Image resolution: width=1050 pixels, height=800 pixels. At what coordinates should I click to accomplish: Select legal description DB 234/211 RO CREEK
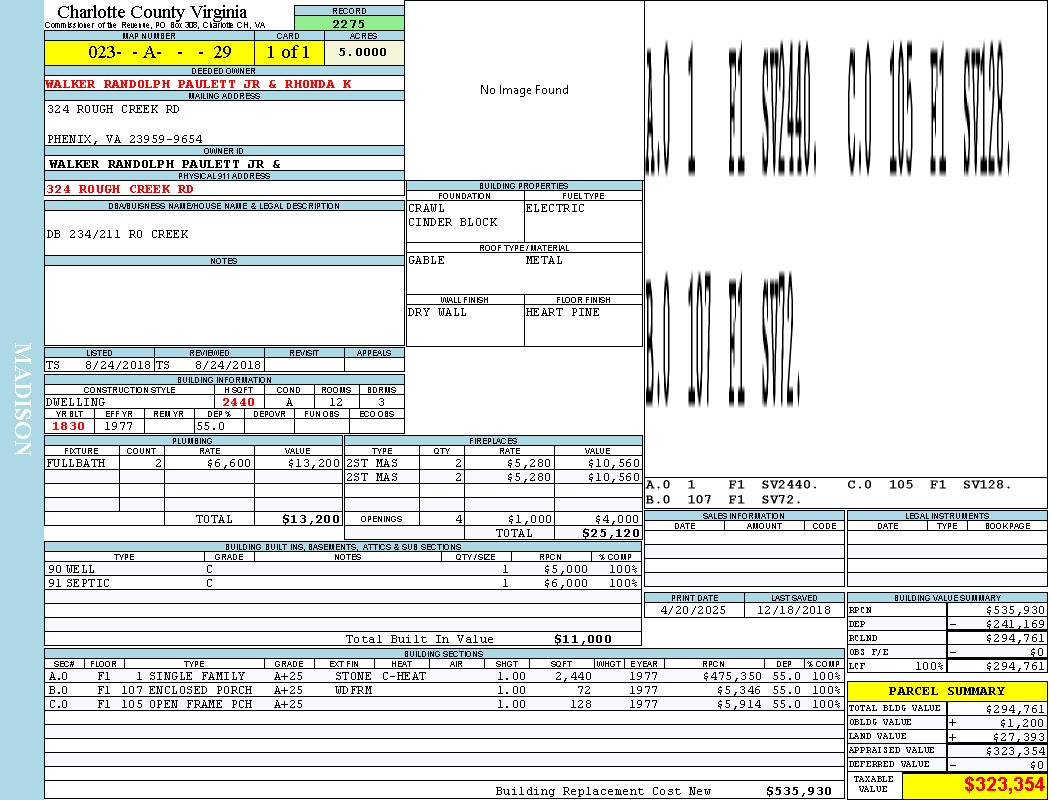[x=117, y=234]
